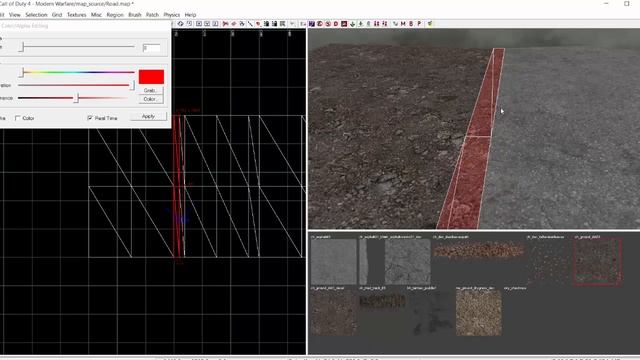This screenshot has width=640, height=360.
Task: Open the Brush menu
Action: 135,15
